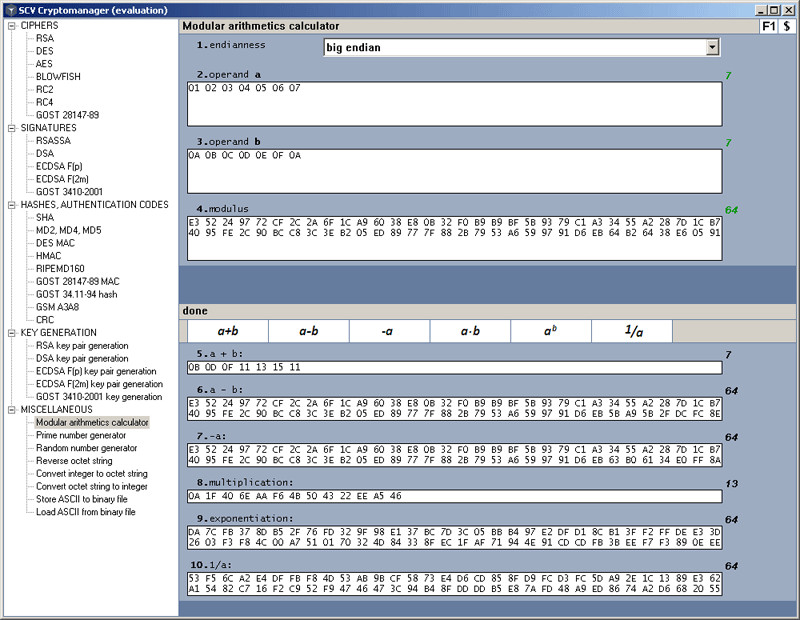Open Convert integer to octet string
This screenshot has height=620, width=800.
click(x=92, y=473)
